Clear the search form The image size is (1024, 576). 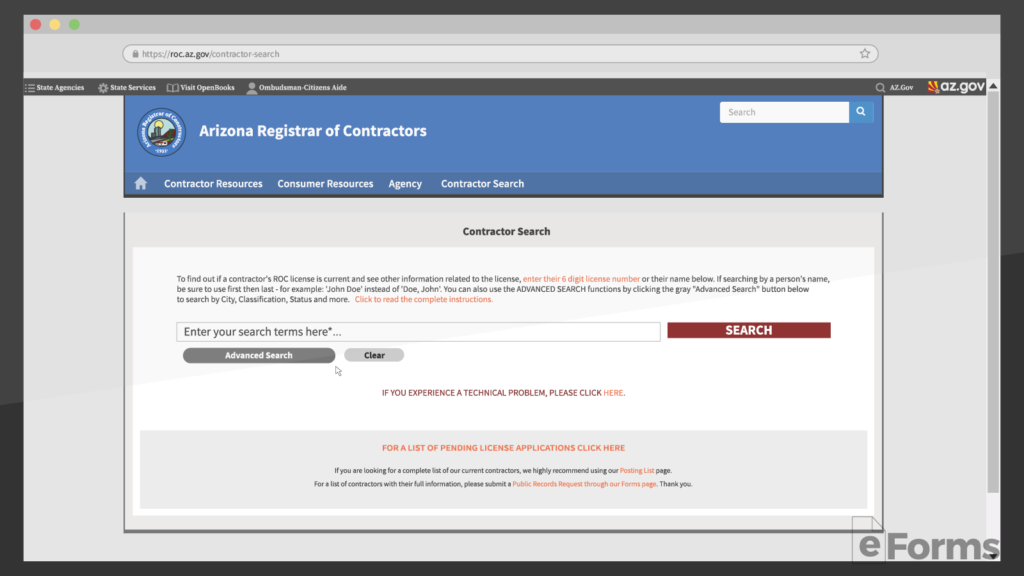click(374, 354)
